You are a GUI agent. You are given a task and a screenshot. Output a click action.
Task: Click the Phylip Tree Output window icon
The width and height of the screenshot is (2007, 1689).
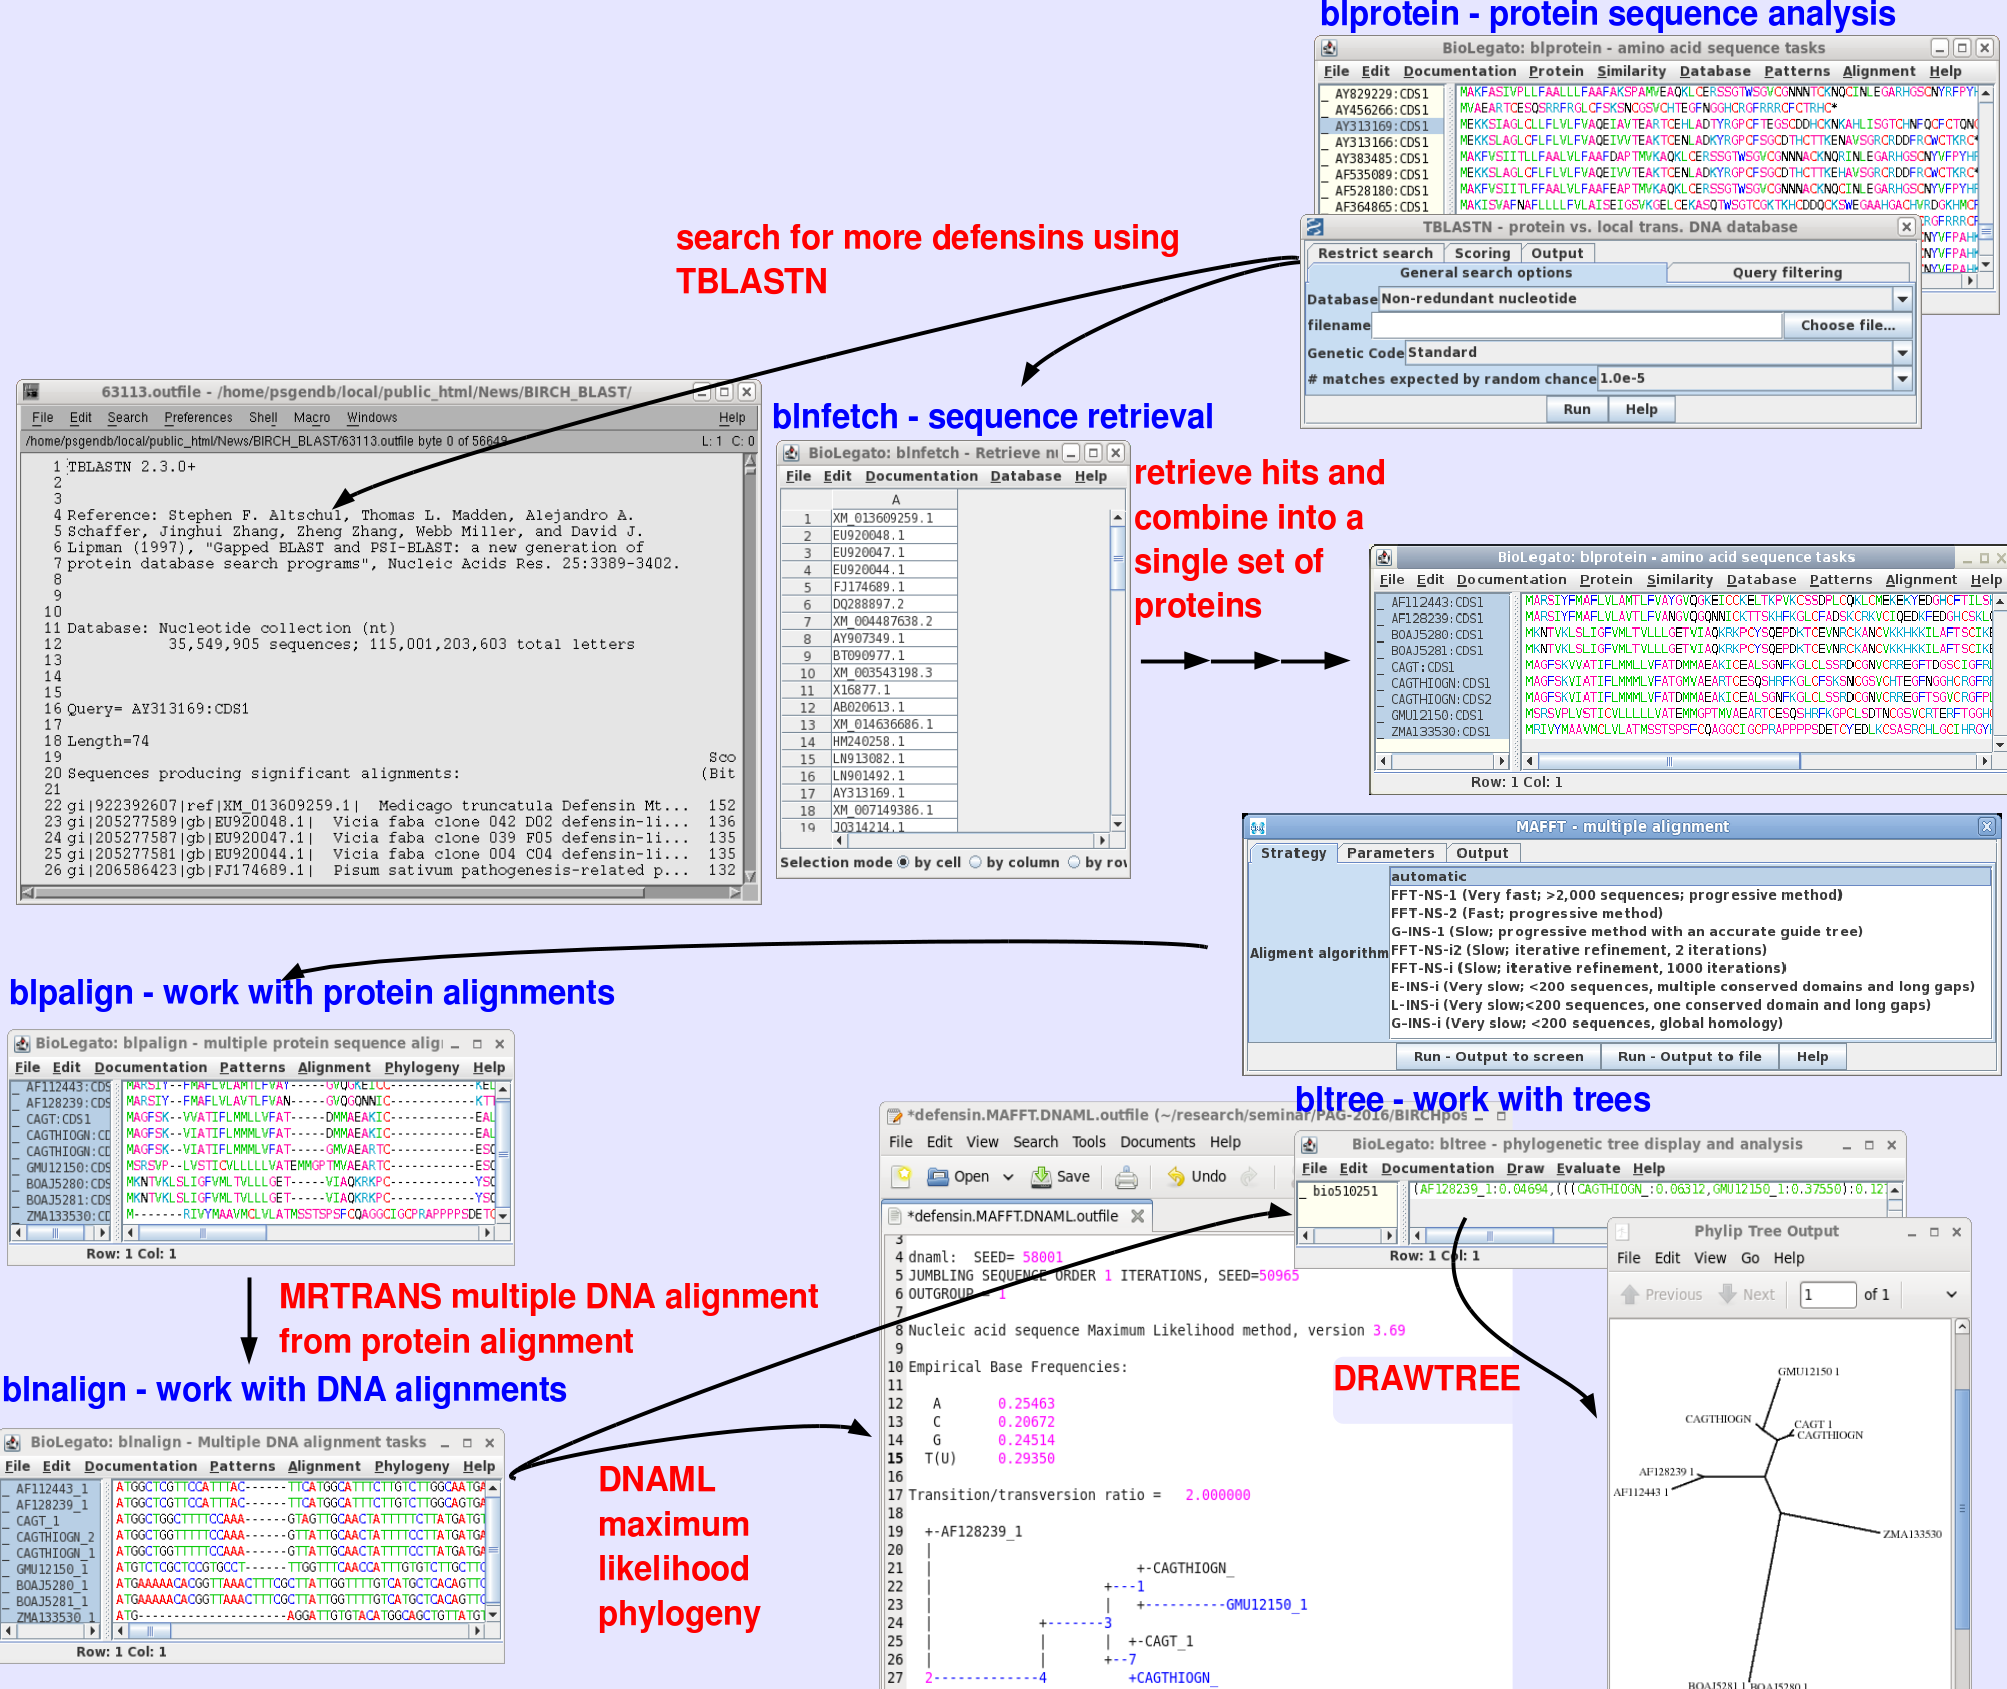(x=1623, y=1231)
